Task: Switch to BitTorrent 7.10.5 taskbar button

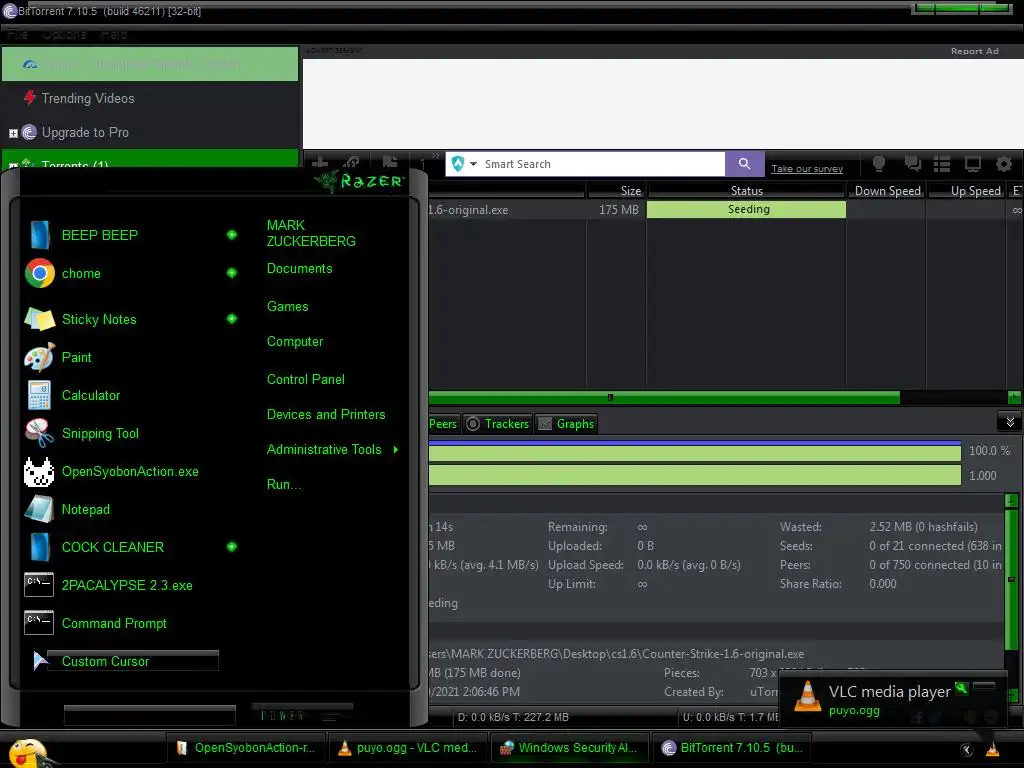Action: [x=732, y=748]
